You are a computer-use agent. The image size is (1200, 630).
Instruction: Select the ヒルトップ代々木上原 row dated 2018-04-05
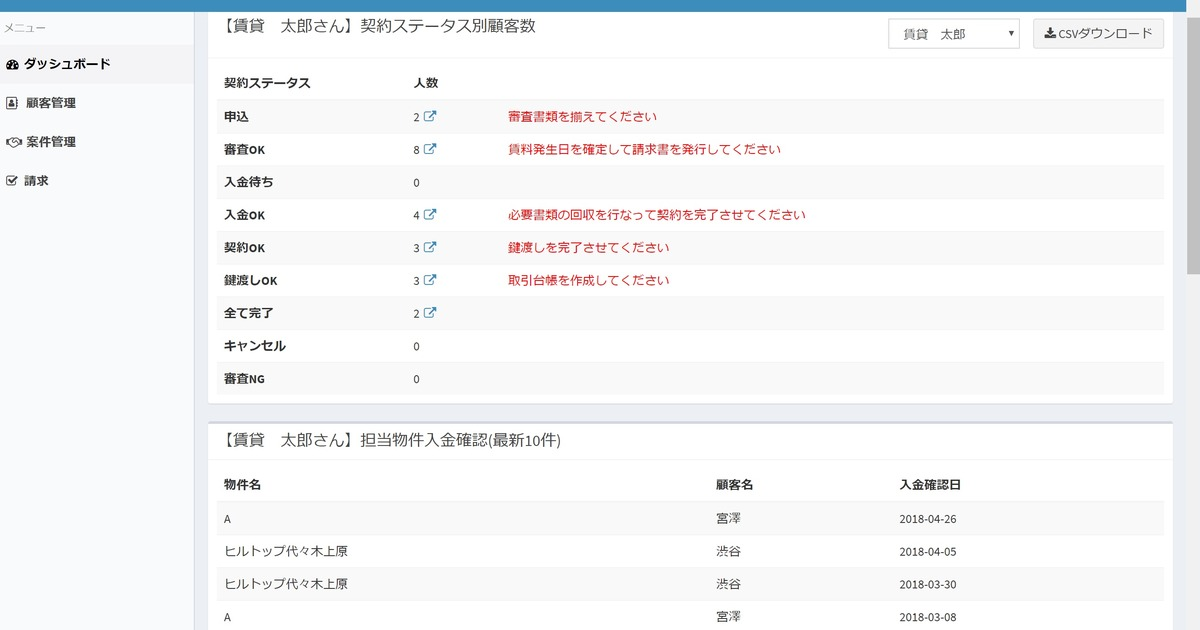[286, 551]
